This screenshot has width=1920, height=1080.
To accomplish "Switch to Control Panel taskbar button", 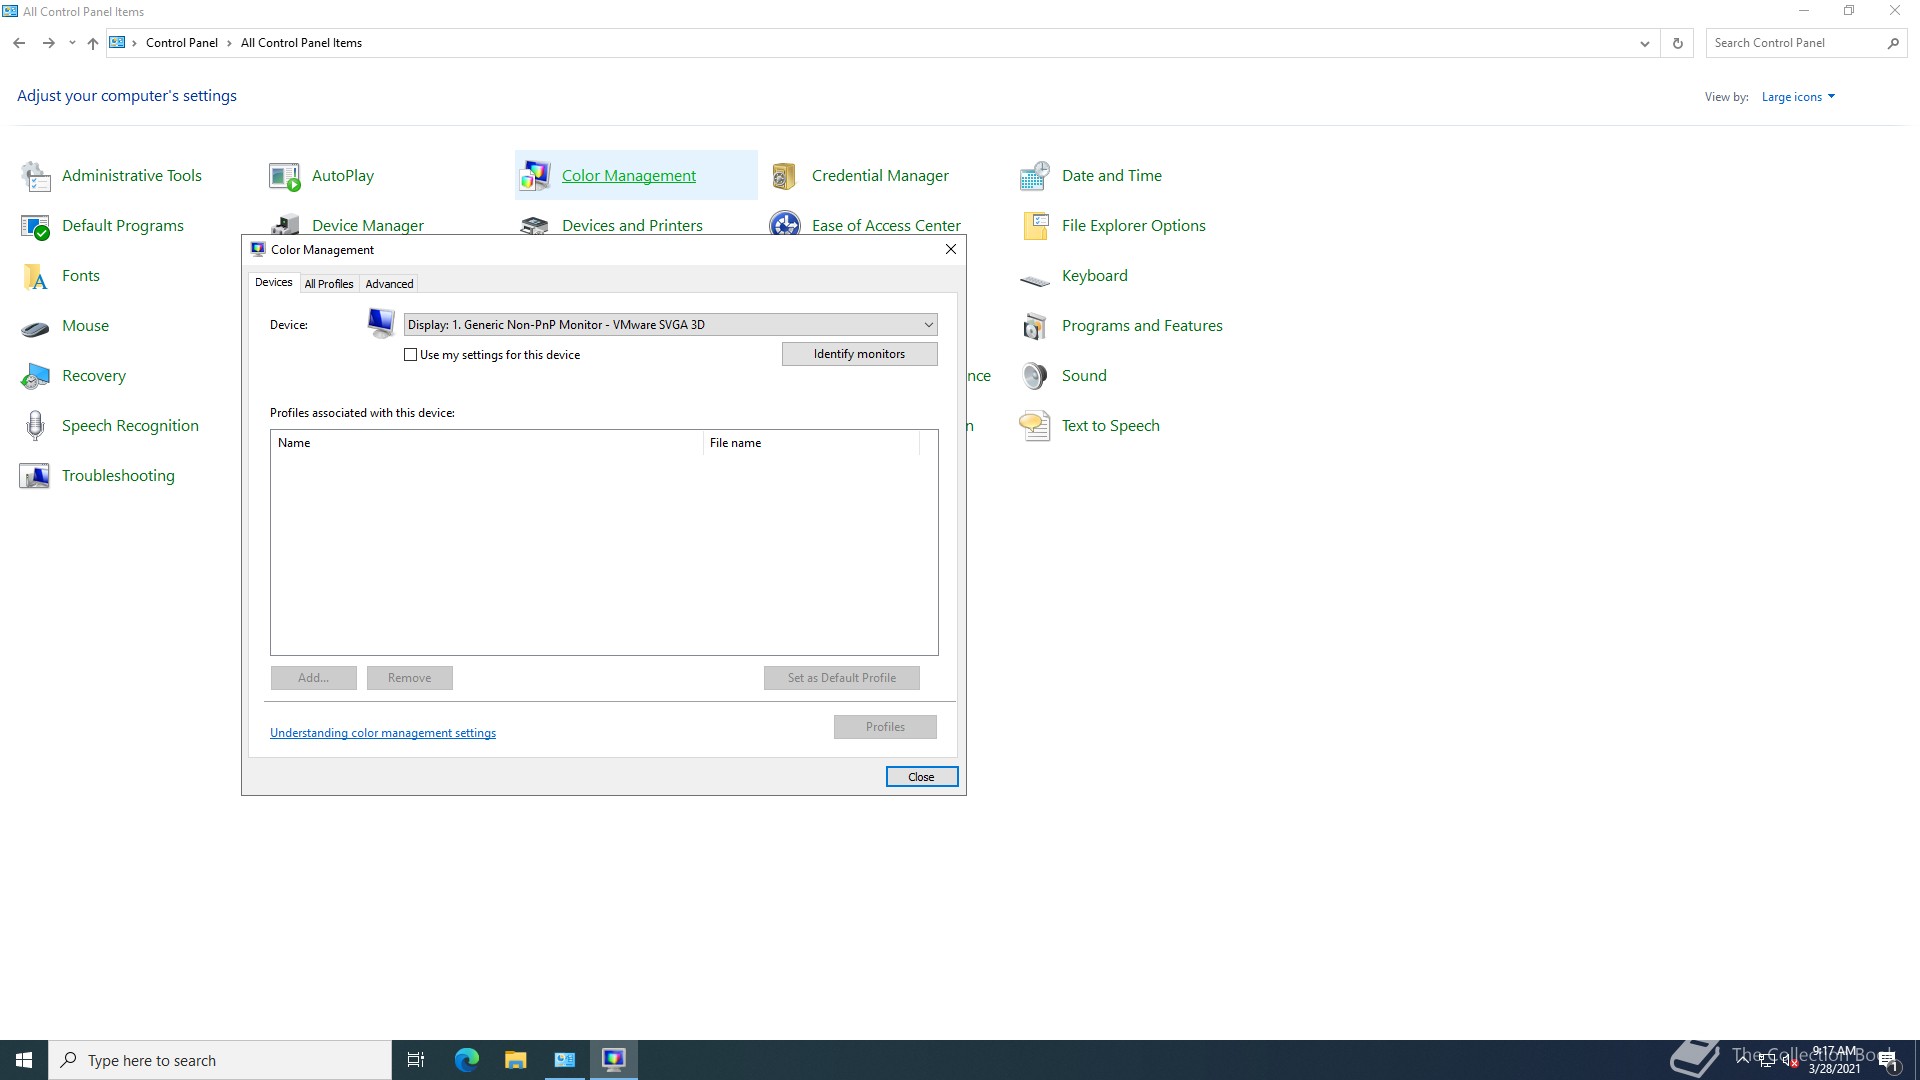I will pyautogui.click(x=565, y=1060).
